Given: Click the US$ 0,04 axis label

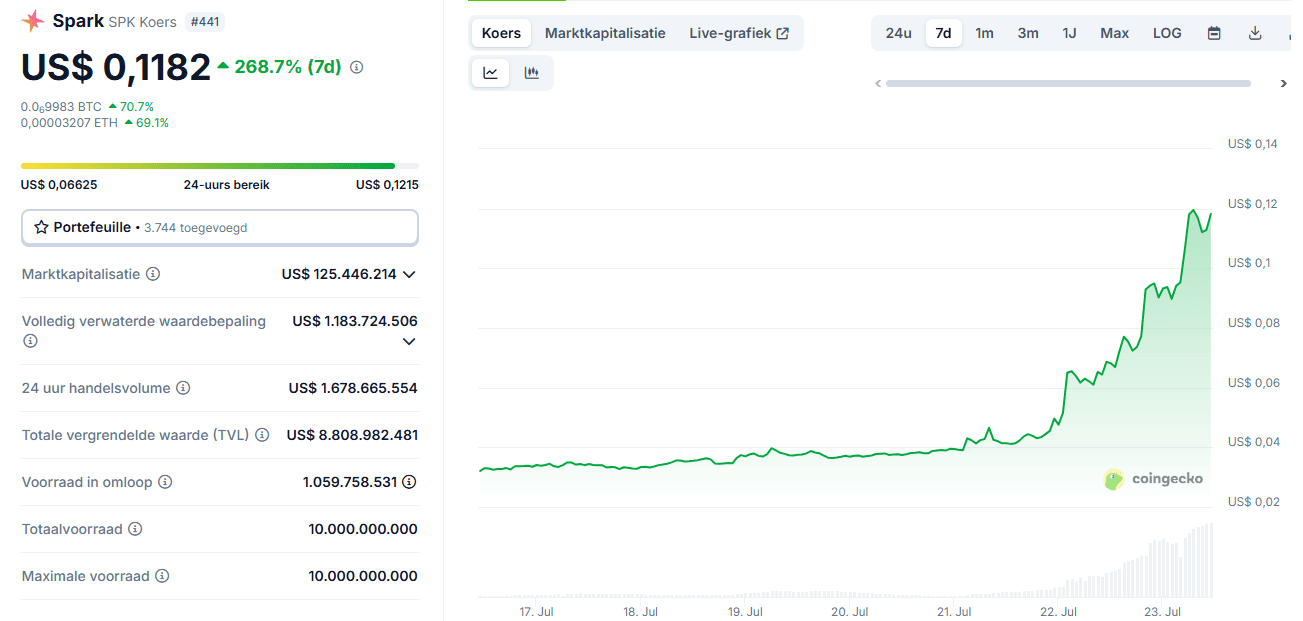Looking at the screenshot, I should (1253, 442).
